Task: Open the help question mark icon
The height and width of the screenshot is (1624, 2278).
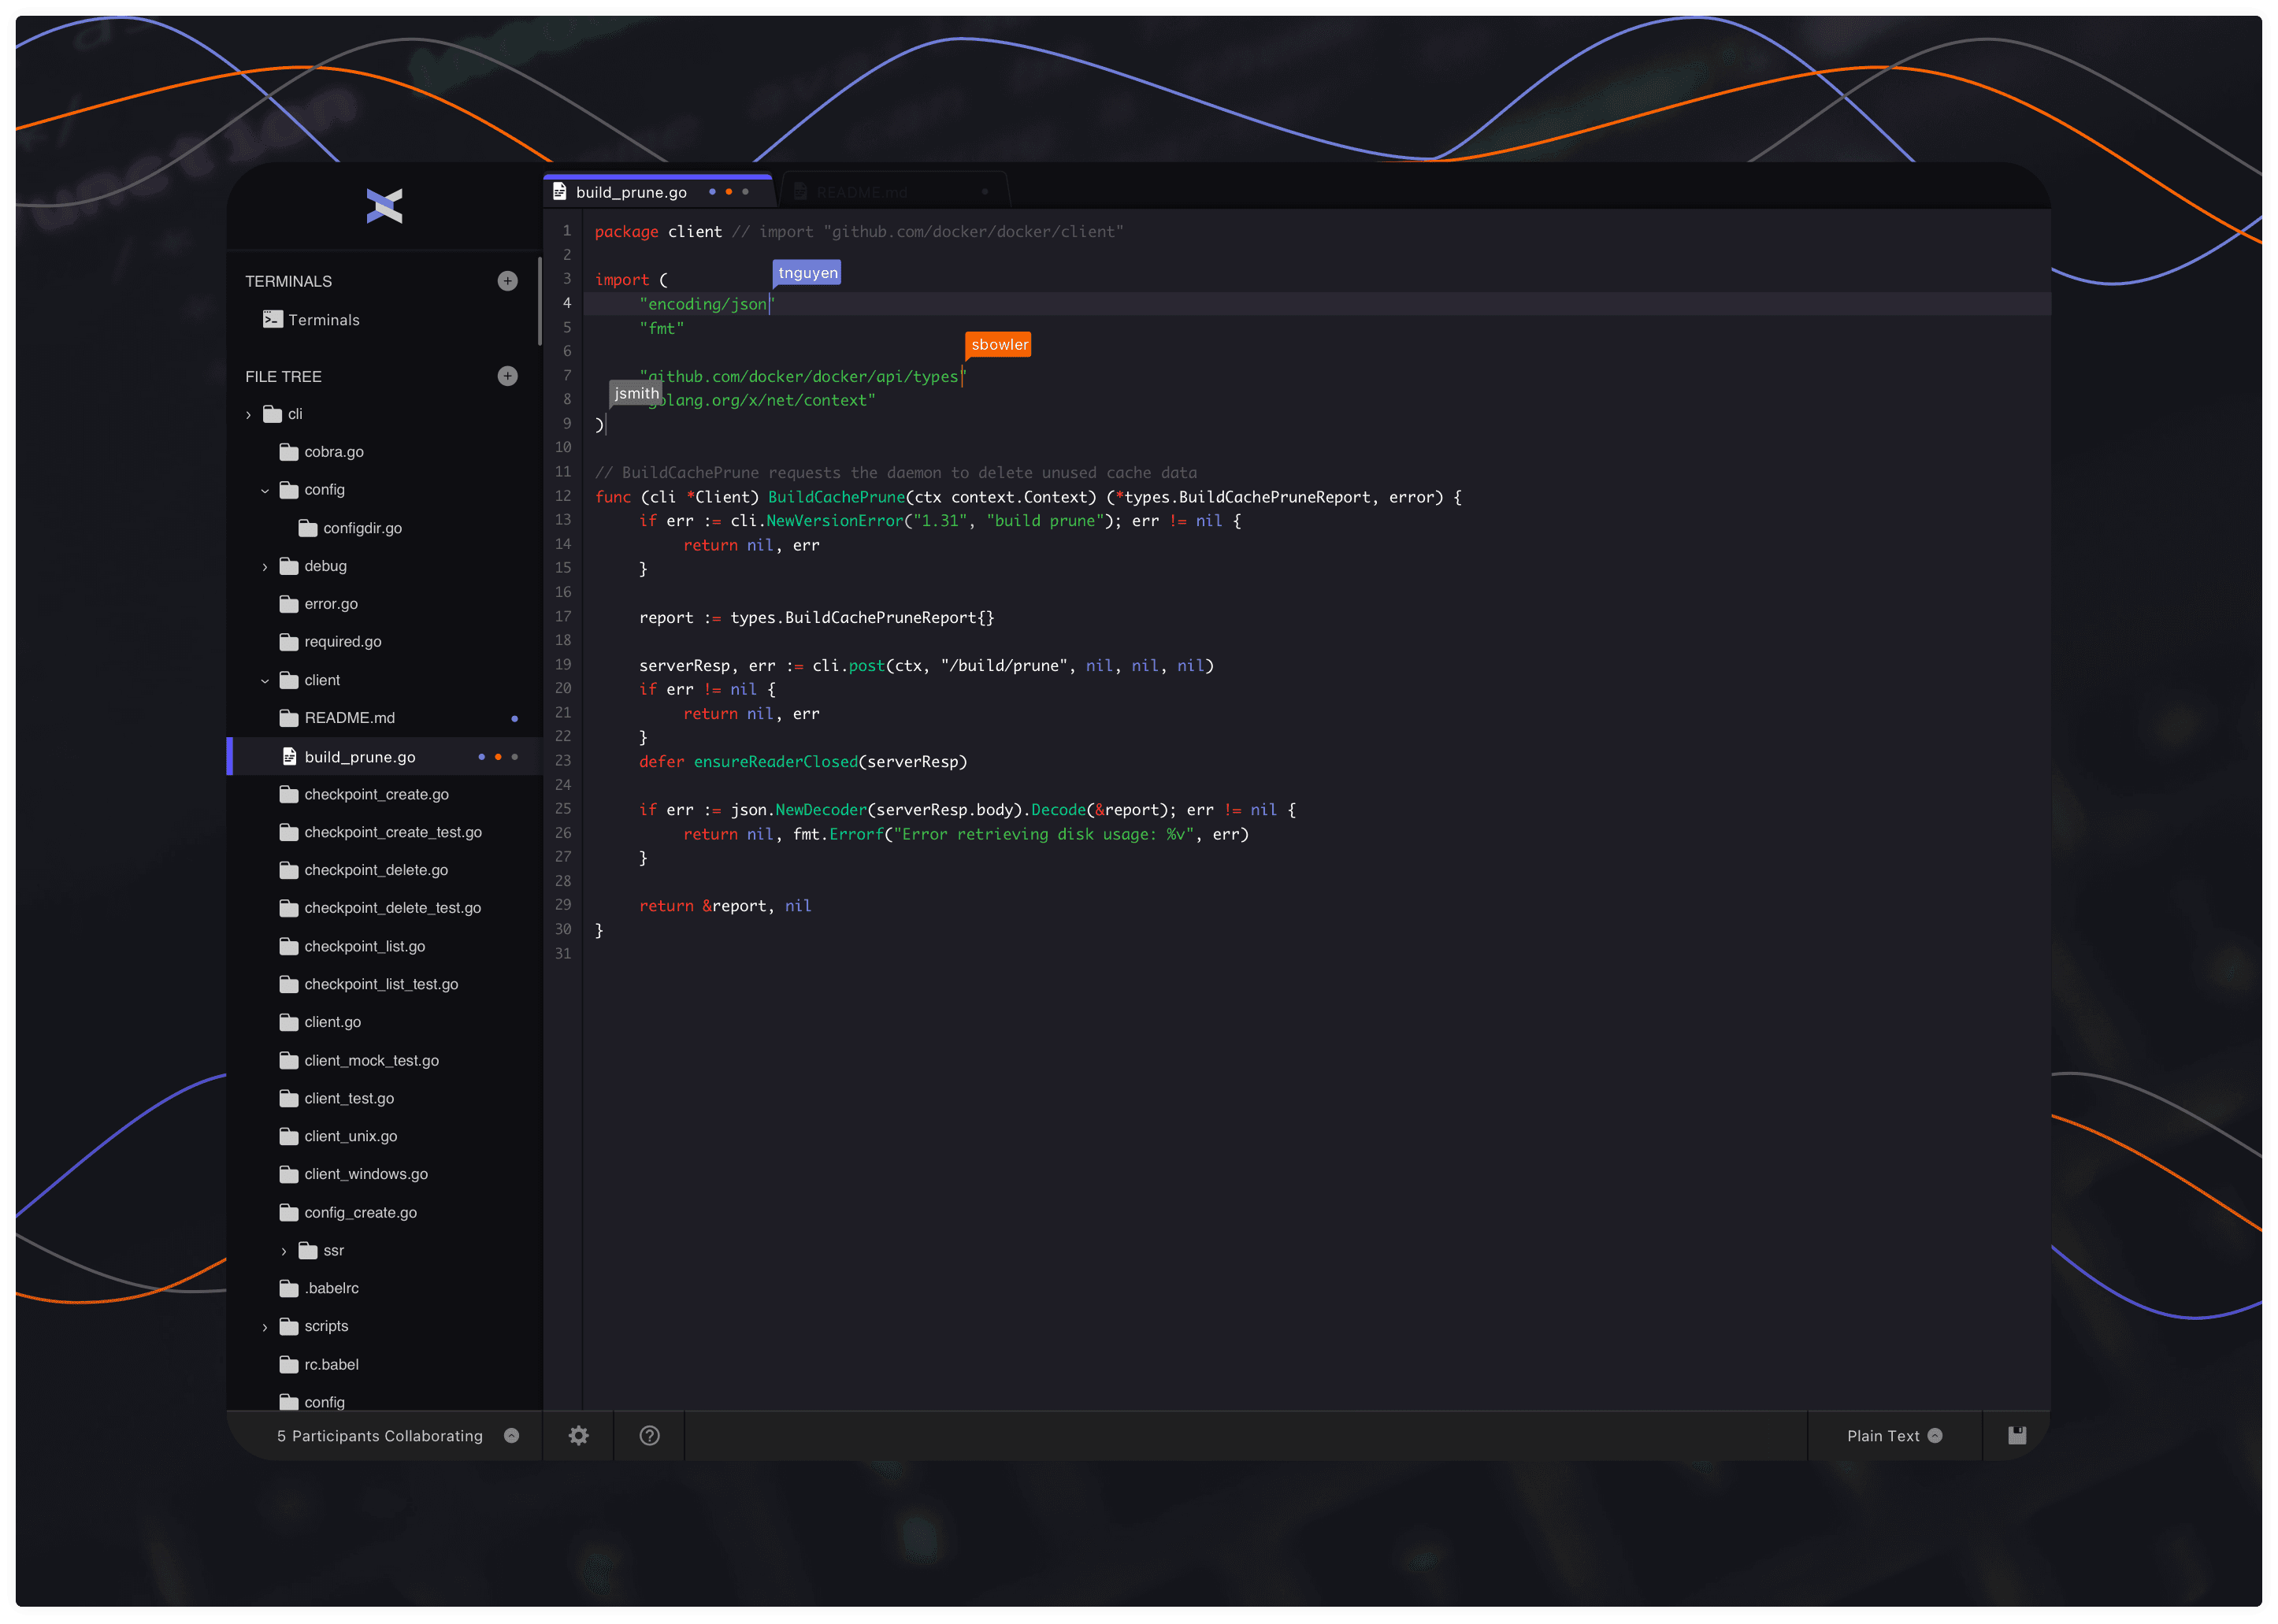Action: coord(649,1436)
